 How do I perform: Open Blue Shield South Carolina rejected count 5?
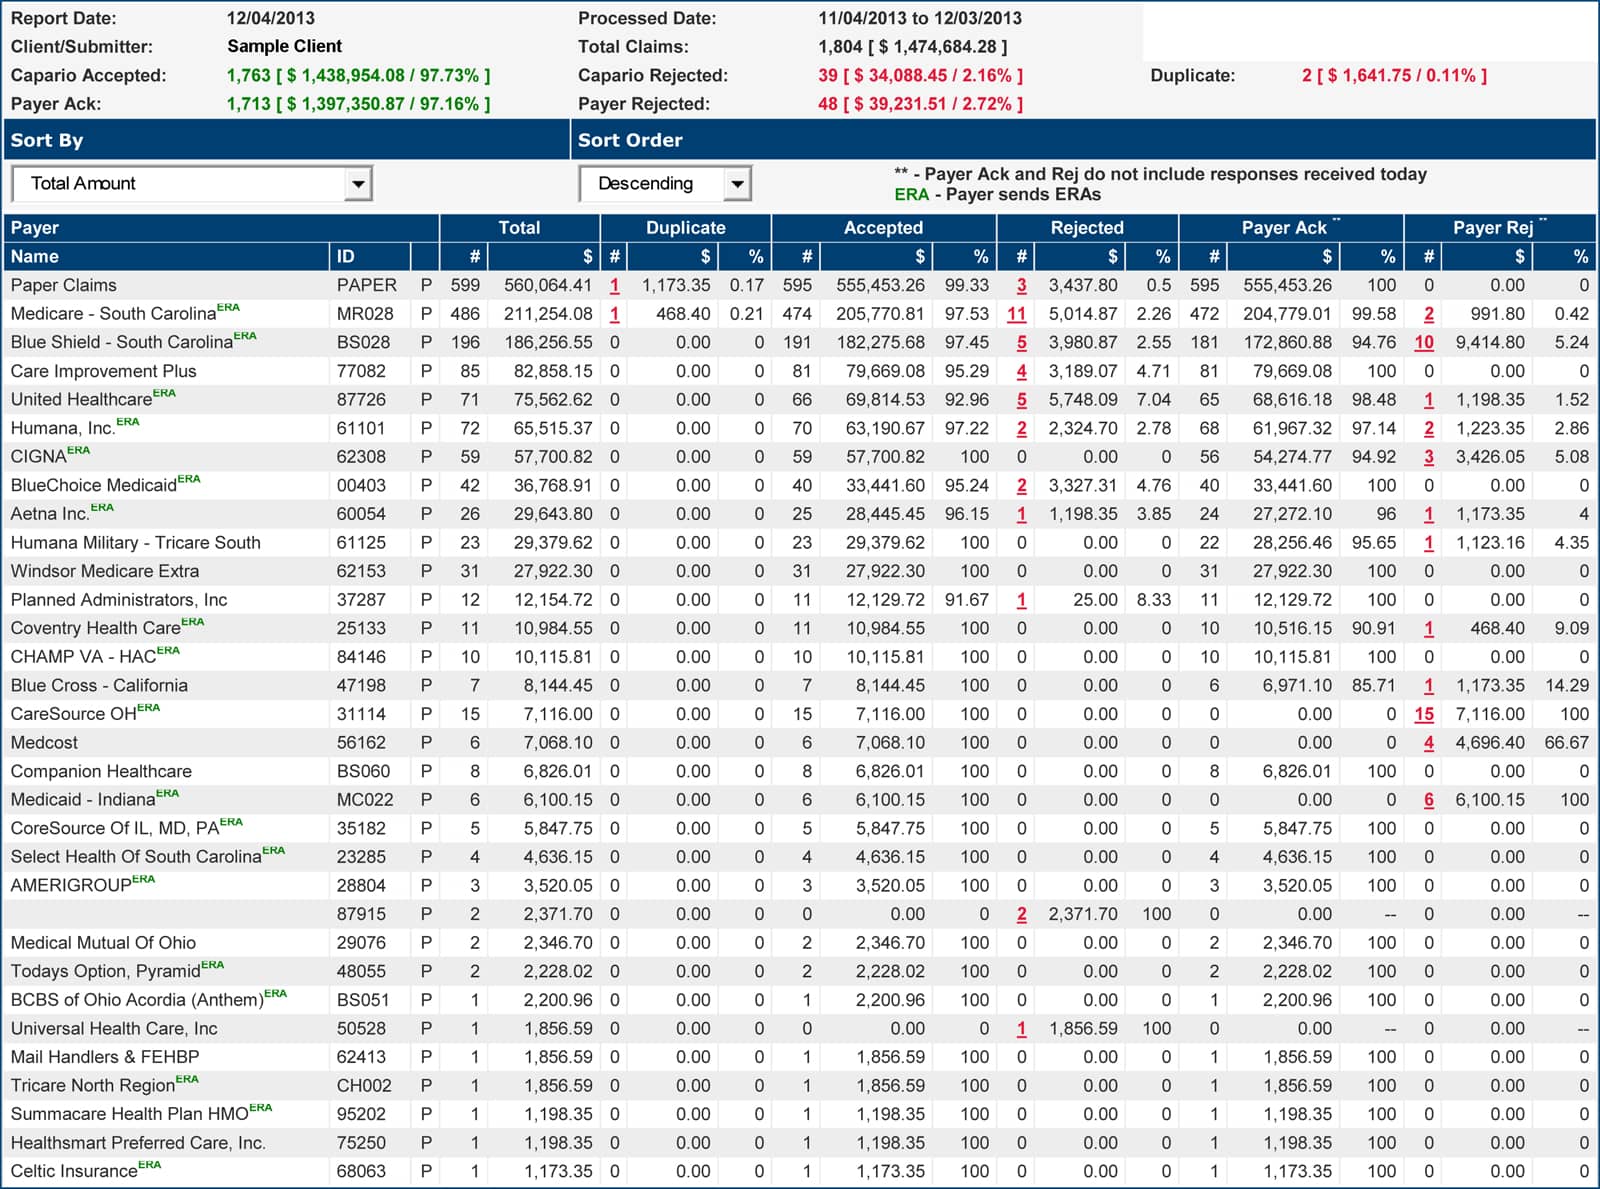pyautogui.click(x=1021, y=342)
